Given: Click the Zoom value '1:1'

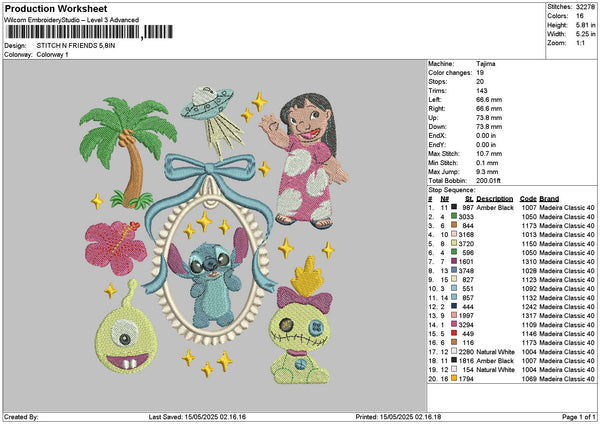Looking at the screenshot, I should click(580, 43).
